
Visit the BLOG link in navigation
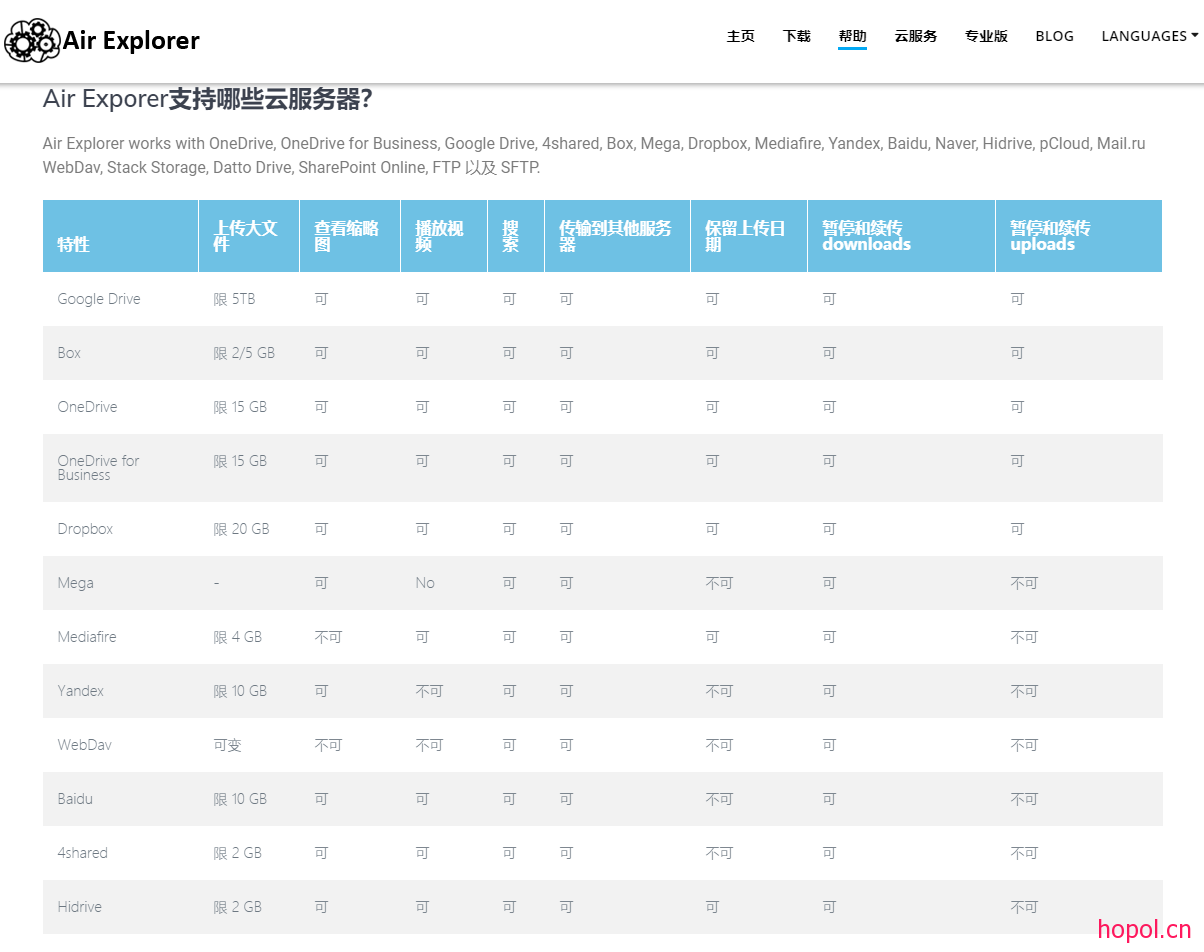point(1055,36)
